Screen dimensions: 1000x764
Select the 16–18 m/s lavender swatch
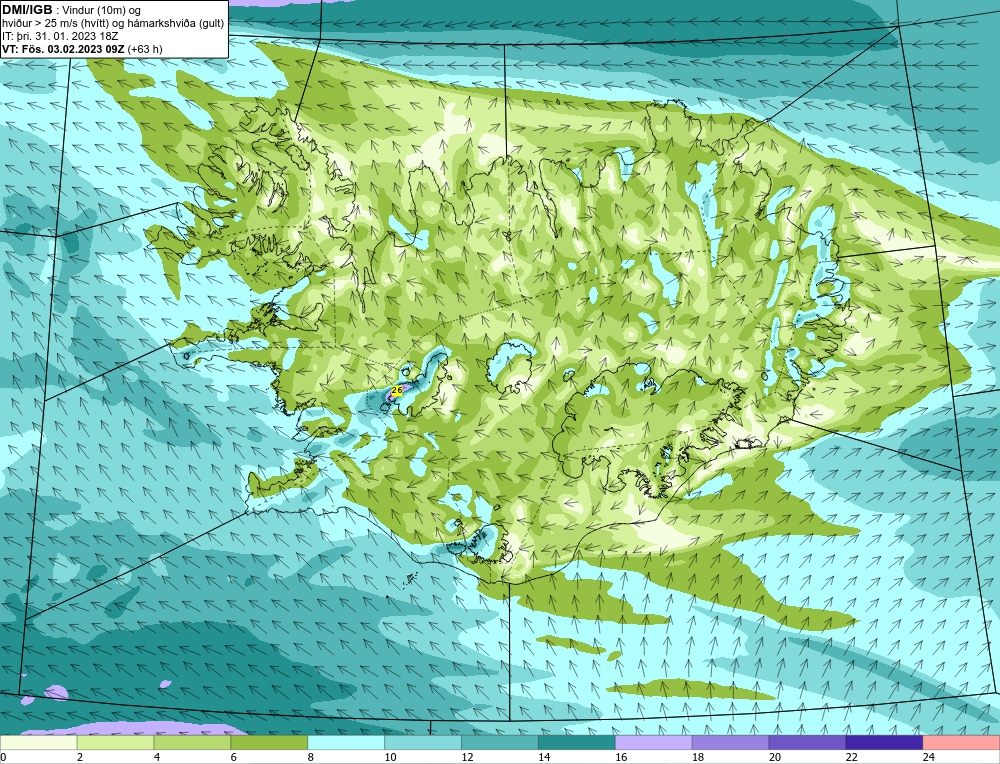654,742
